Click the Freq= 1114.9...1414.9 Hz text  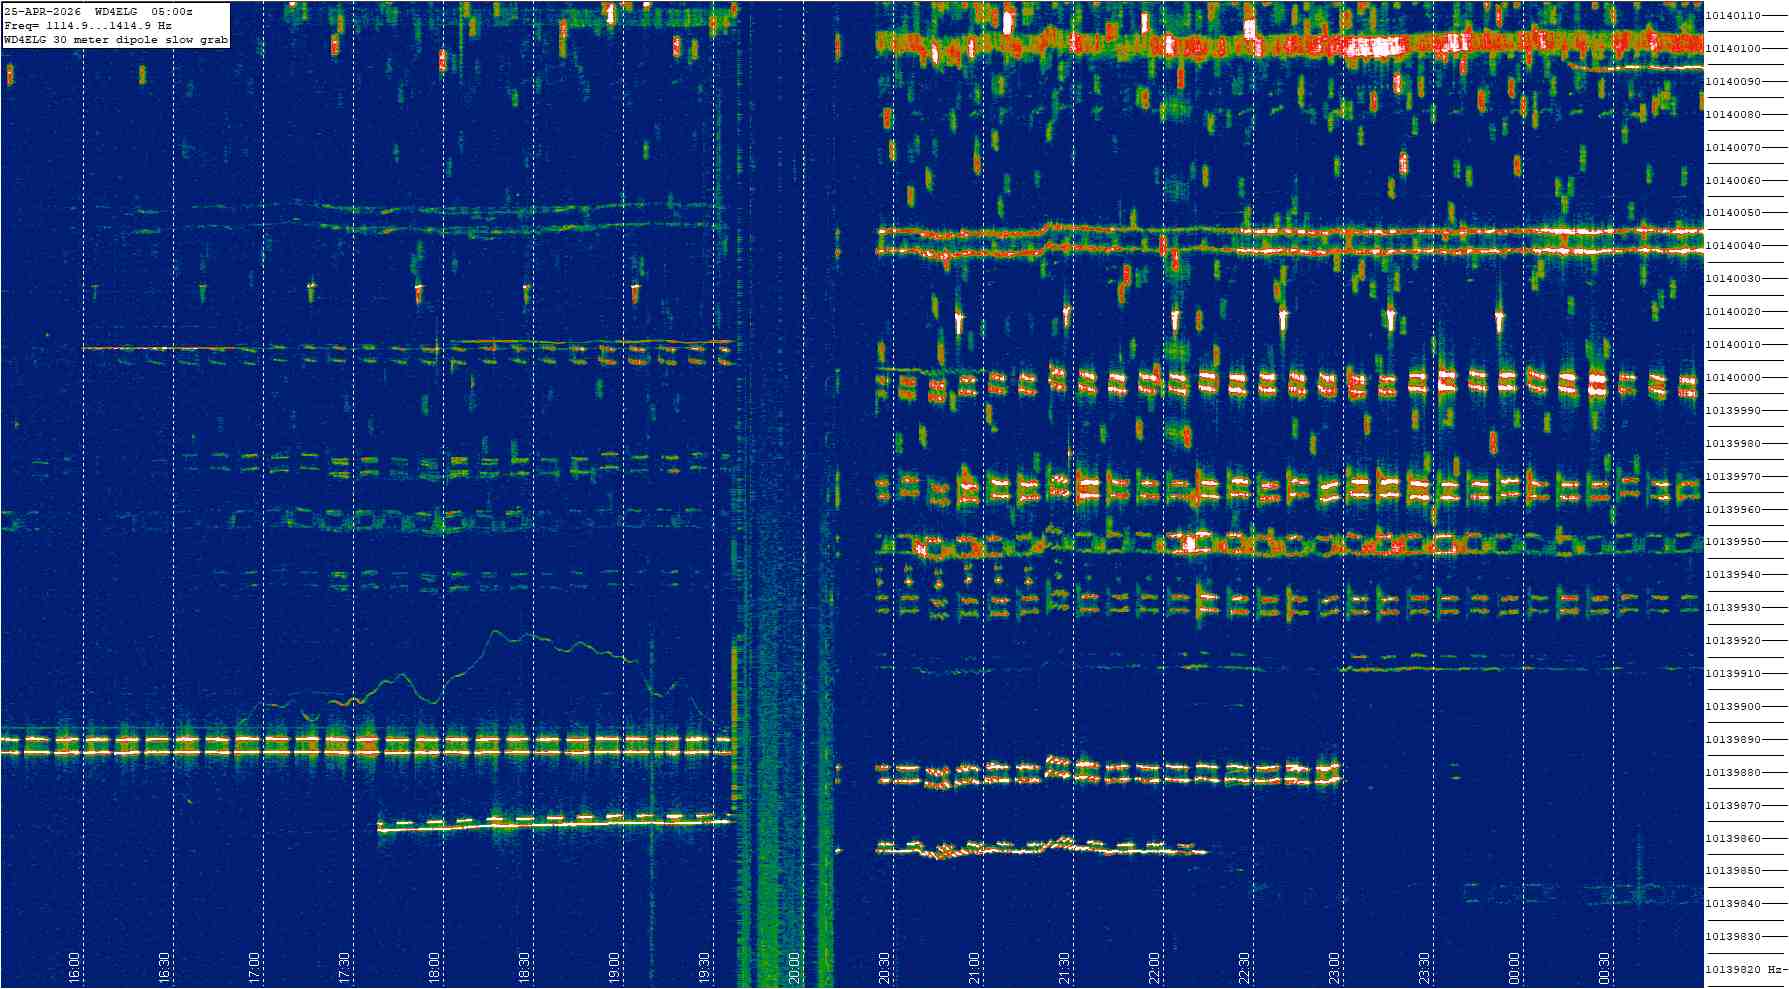[x=87, y=25]
